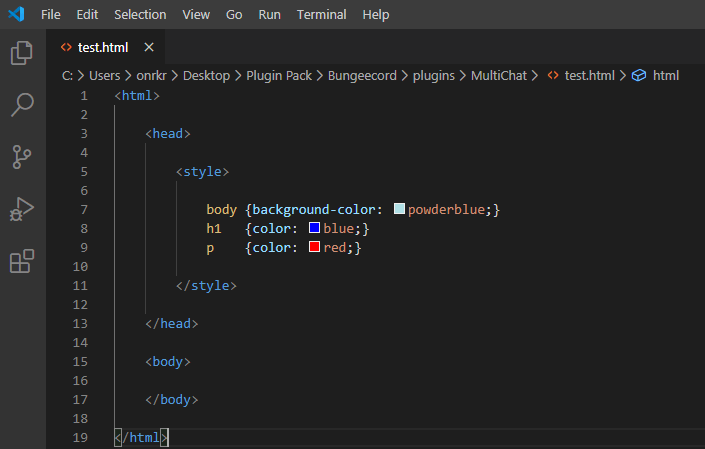This screenshot has width=705, height=449.
Task: Open the Explorer view in activity bar
Action: pyautogui.click(x=22, y=53)
